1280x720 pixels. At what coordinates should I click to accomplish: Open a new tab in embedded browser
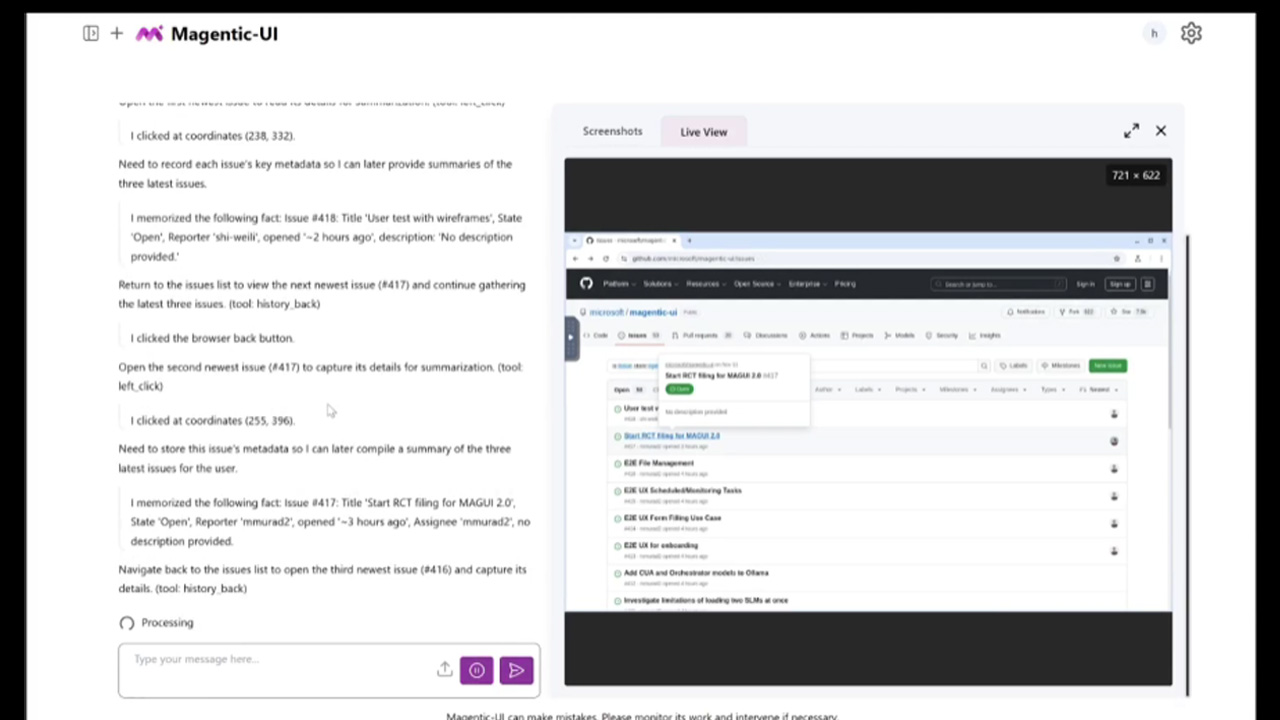688,240
